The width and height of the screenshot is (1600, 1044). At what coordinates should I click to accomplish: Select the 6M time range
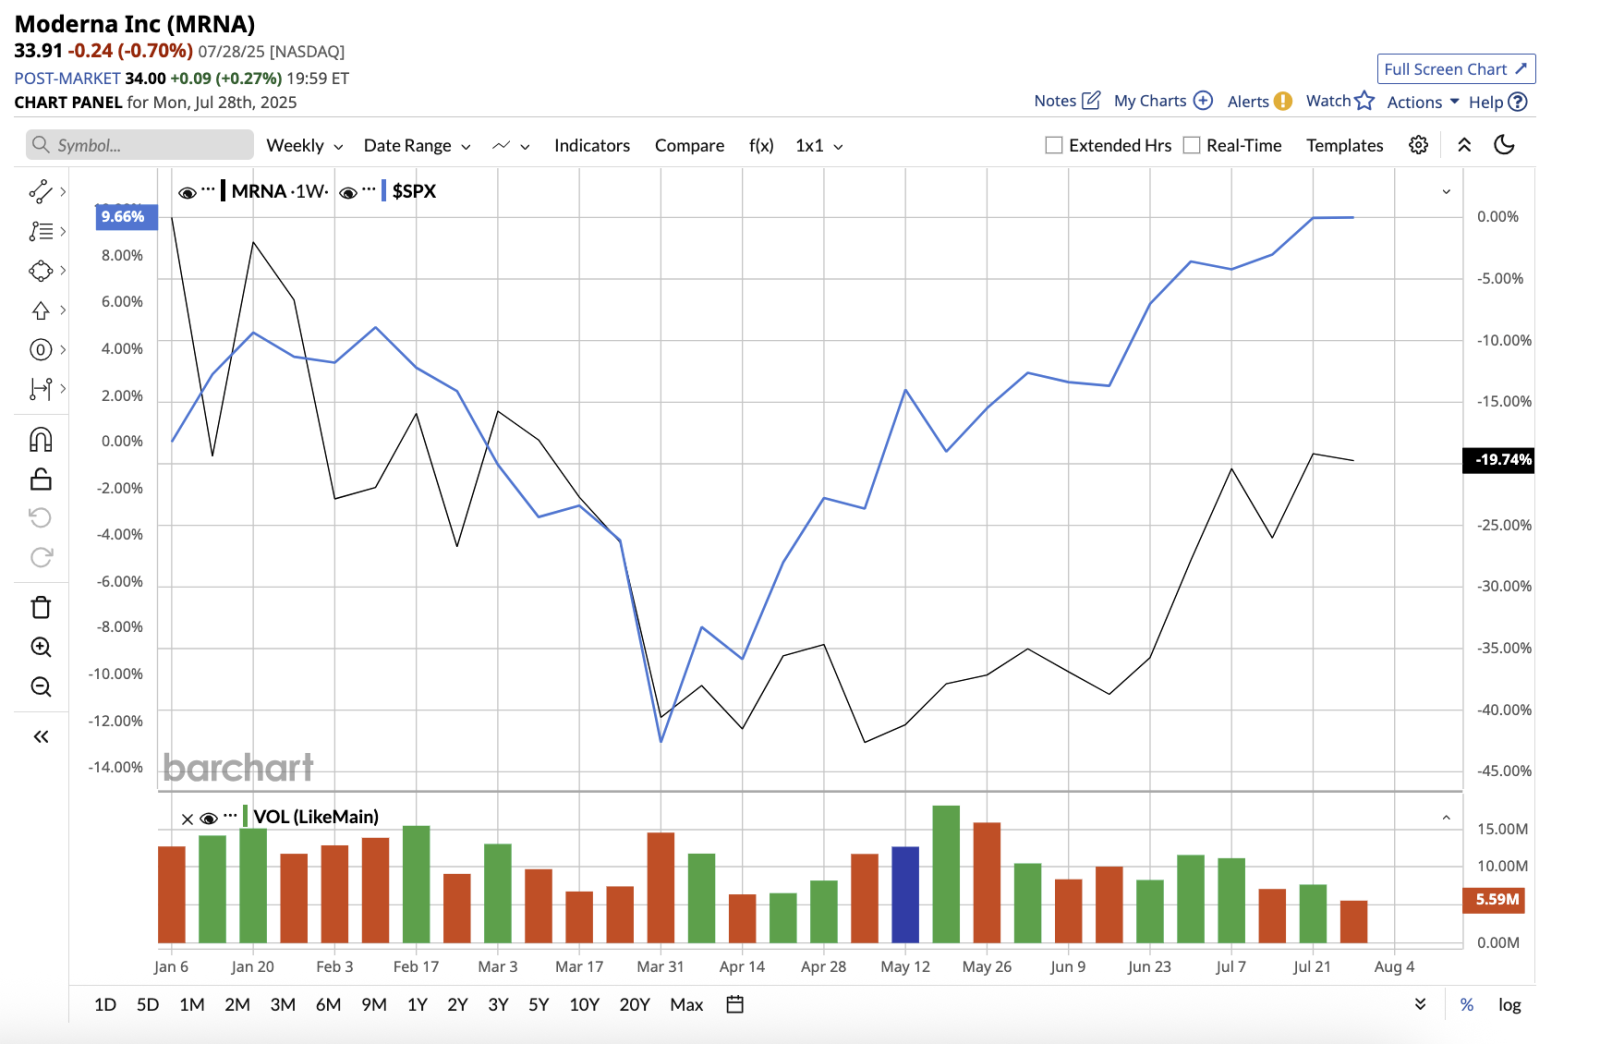[328, 1005]
